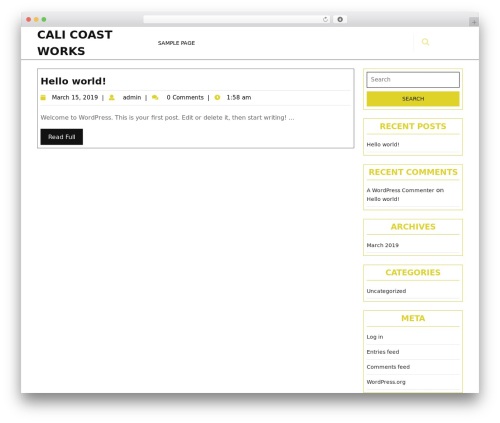Click the Meta widget heading
The image size is (500, 423).
(413, 318)
